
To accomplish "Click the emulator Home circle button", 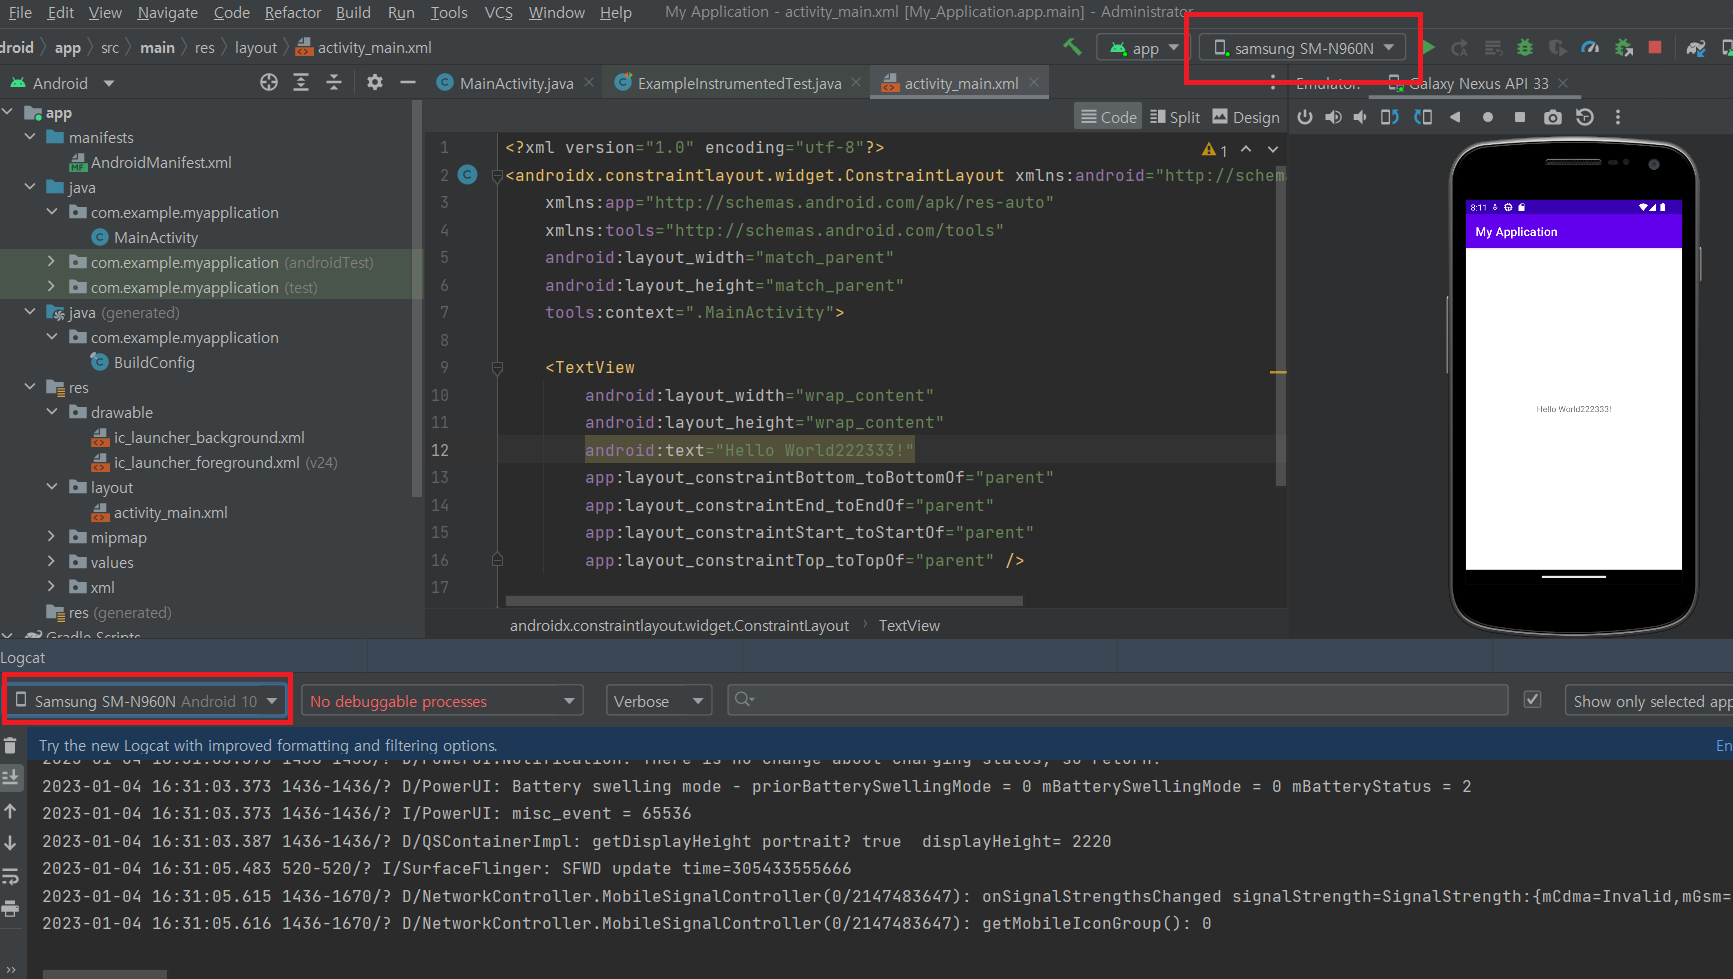I will click(x=1488, y=117).
